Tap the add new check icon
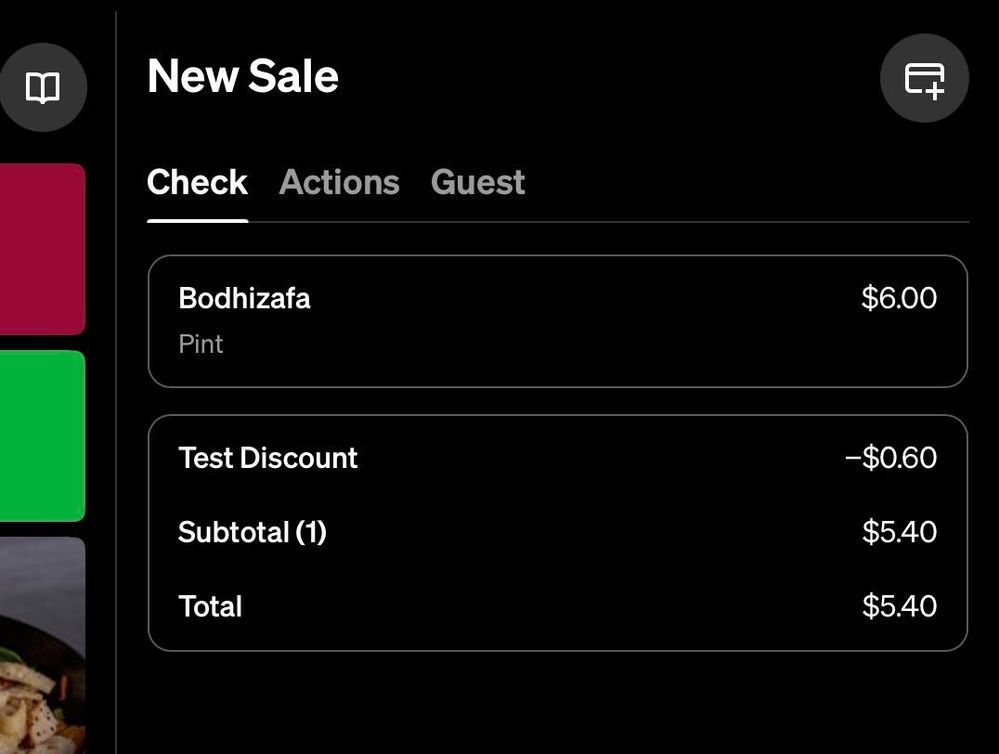999x754 pixels. [924, 78]
